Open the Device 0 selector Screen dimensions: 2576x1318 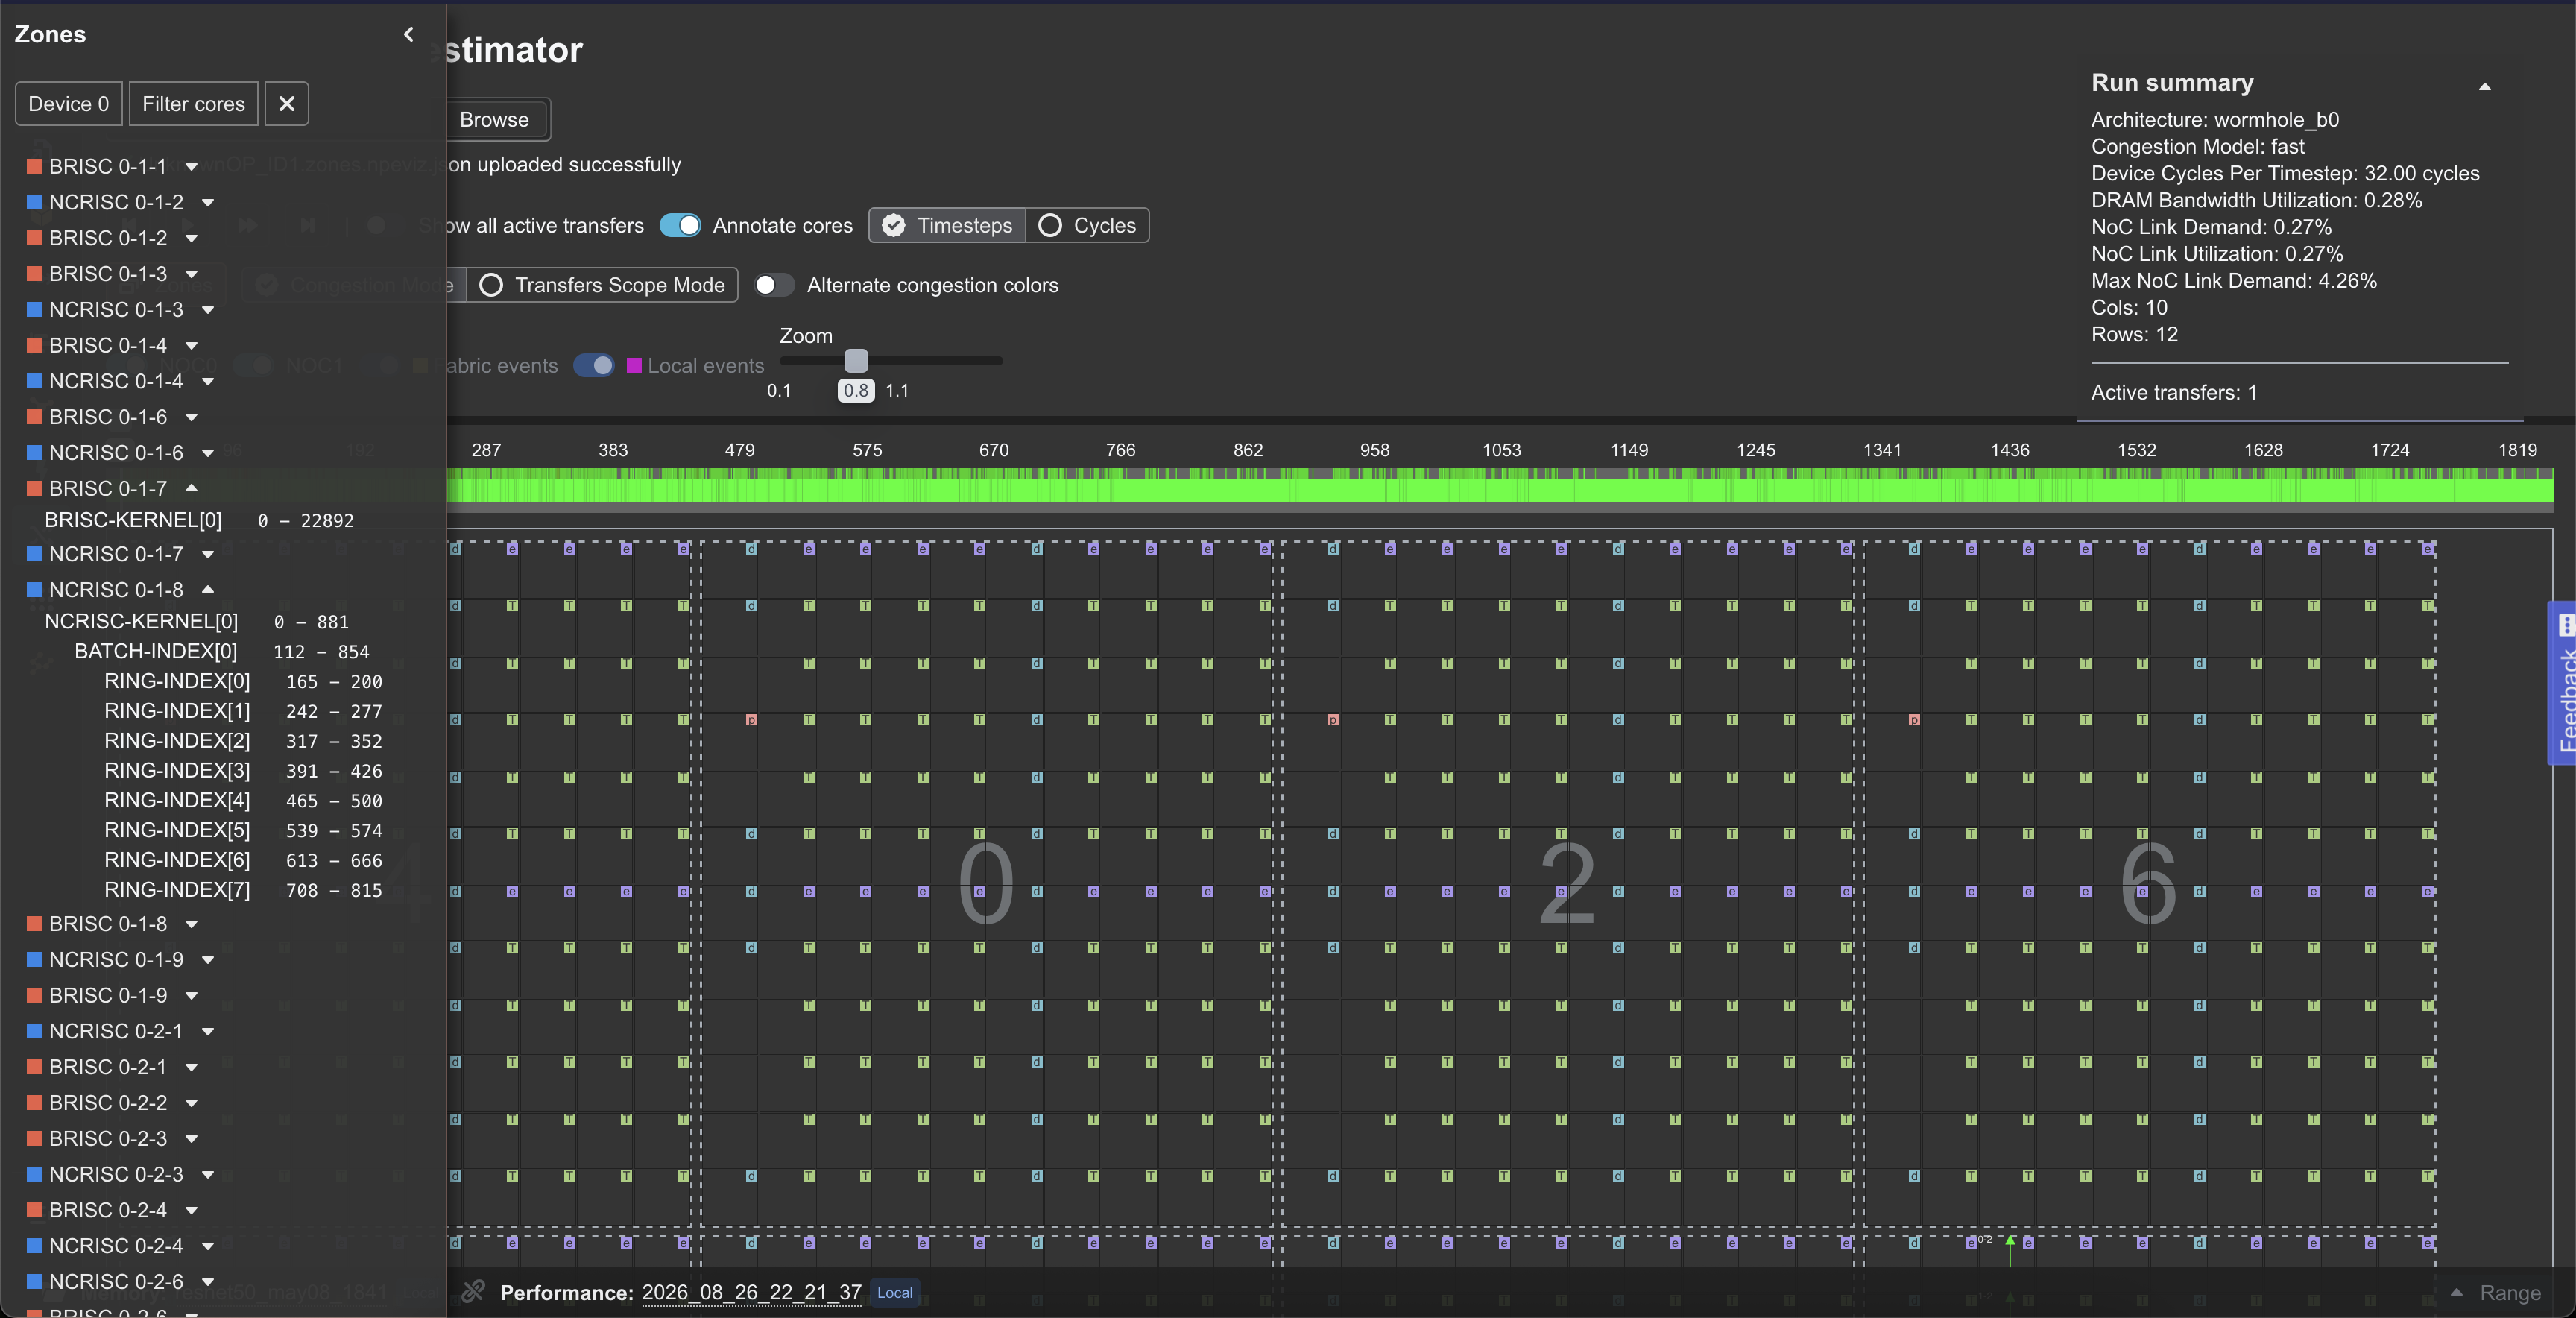click(69, 104)
